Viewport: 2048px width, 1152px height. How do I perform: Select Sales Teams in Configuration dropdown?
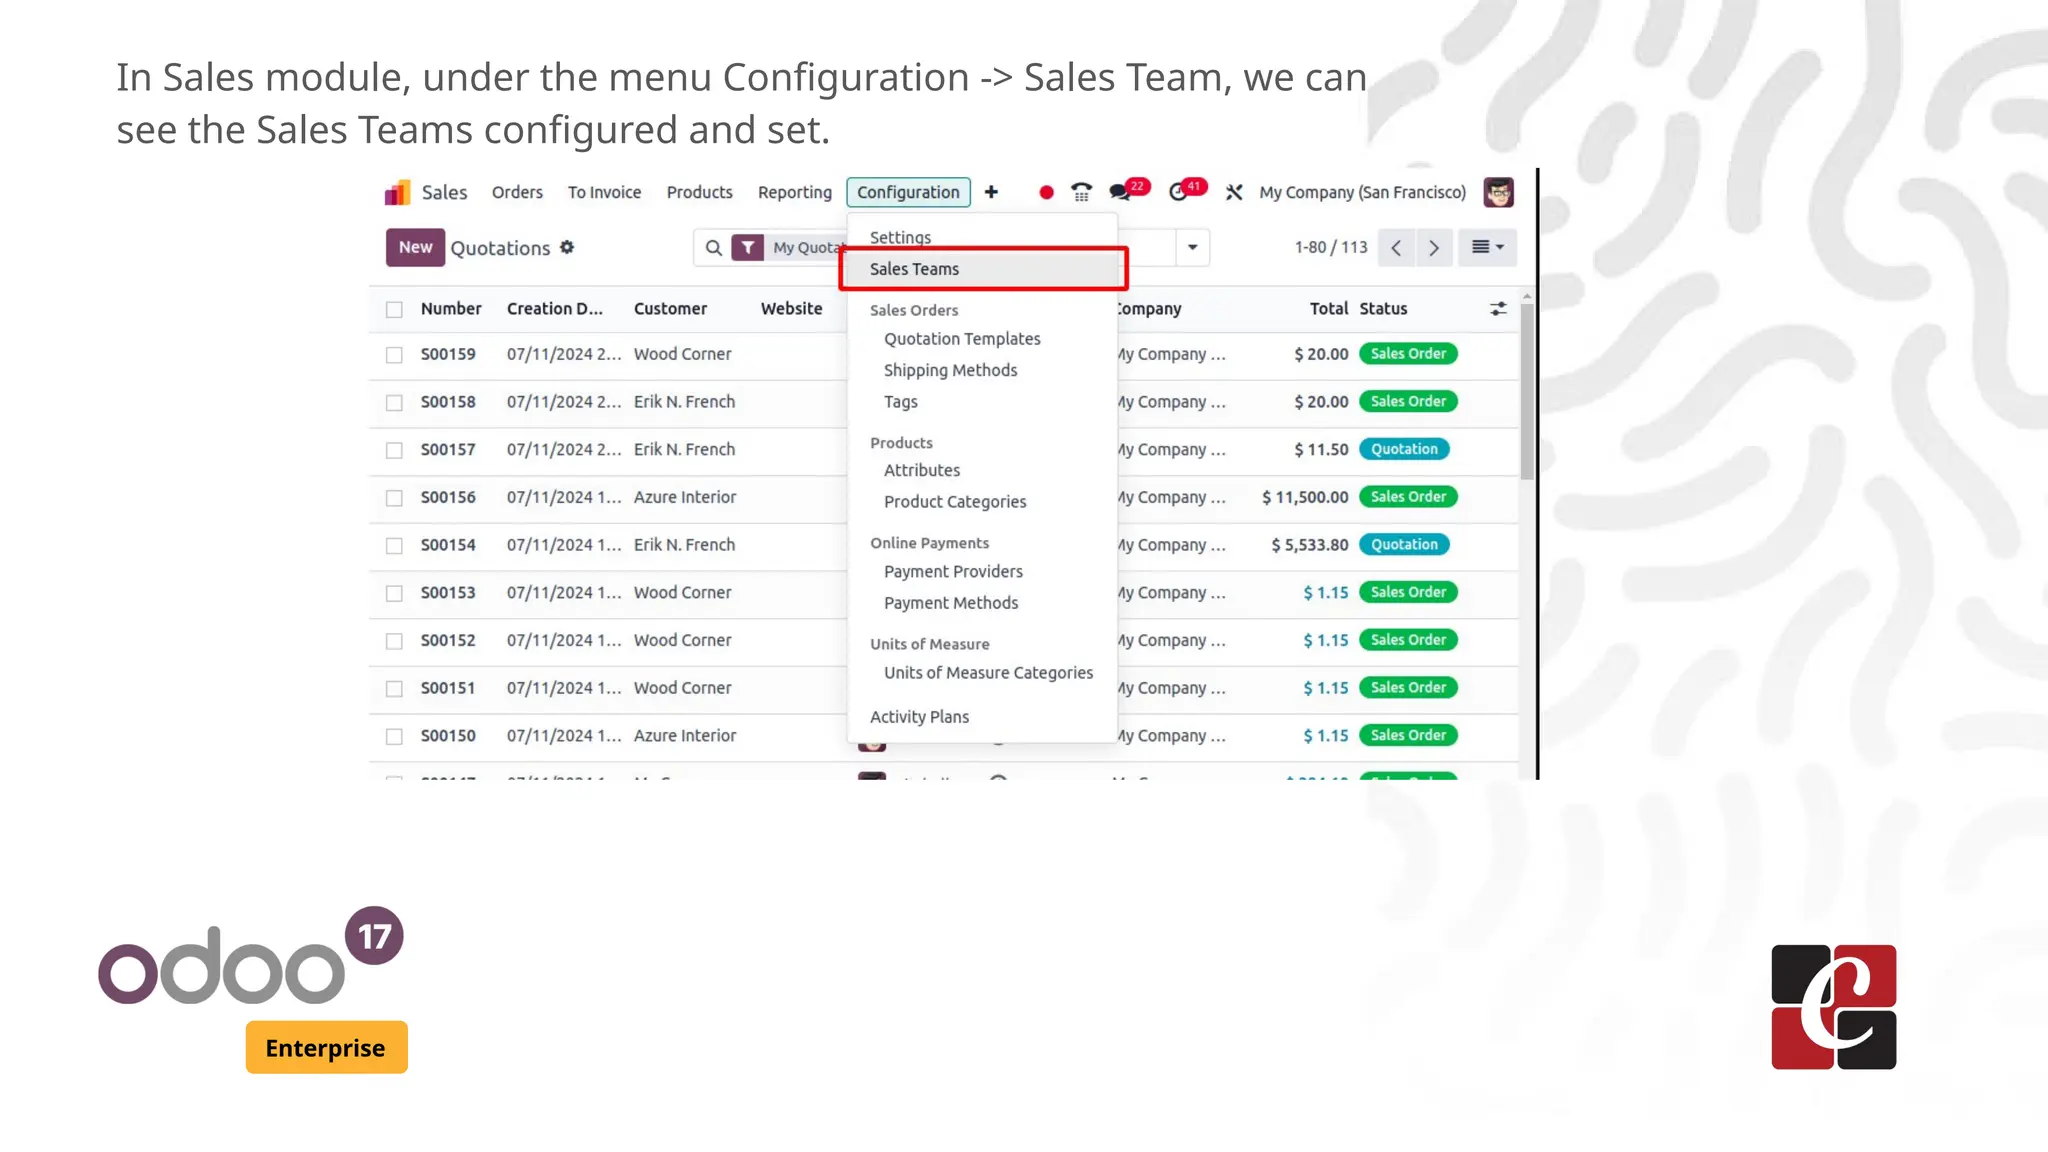tap(983, 269)
